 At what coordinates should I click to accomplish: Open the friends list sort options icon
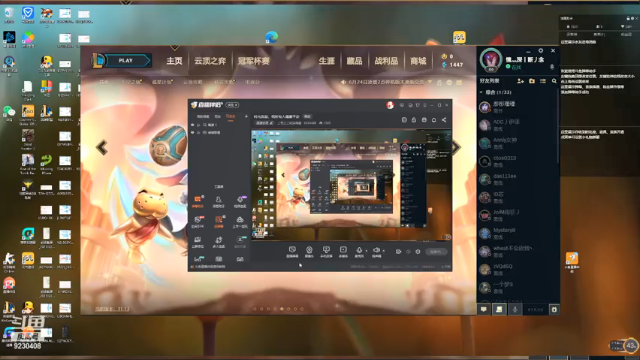click(543, 81)
